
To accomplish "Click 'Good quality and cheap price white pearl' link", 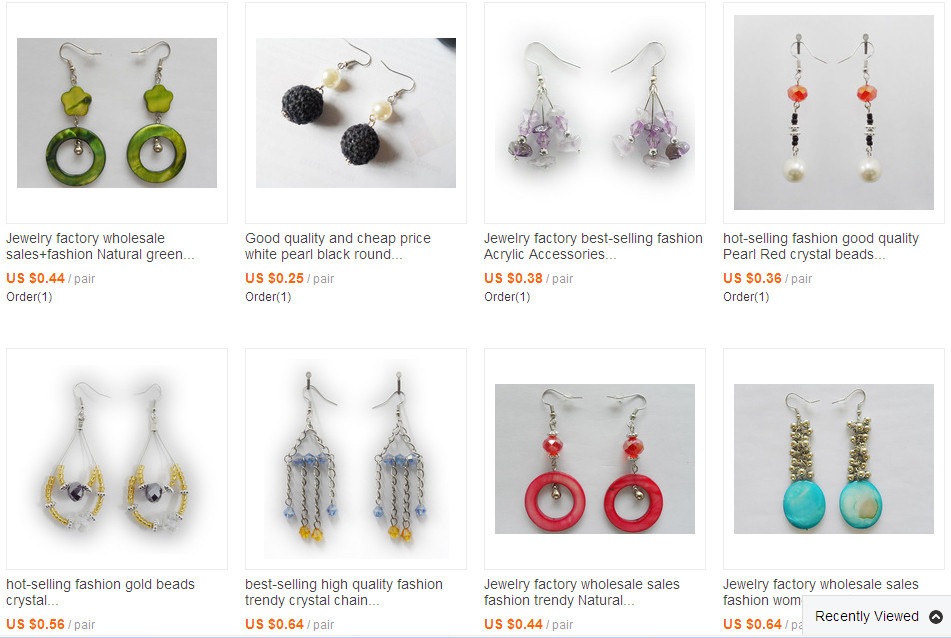I will pos(338,246).
